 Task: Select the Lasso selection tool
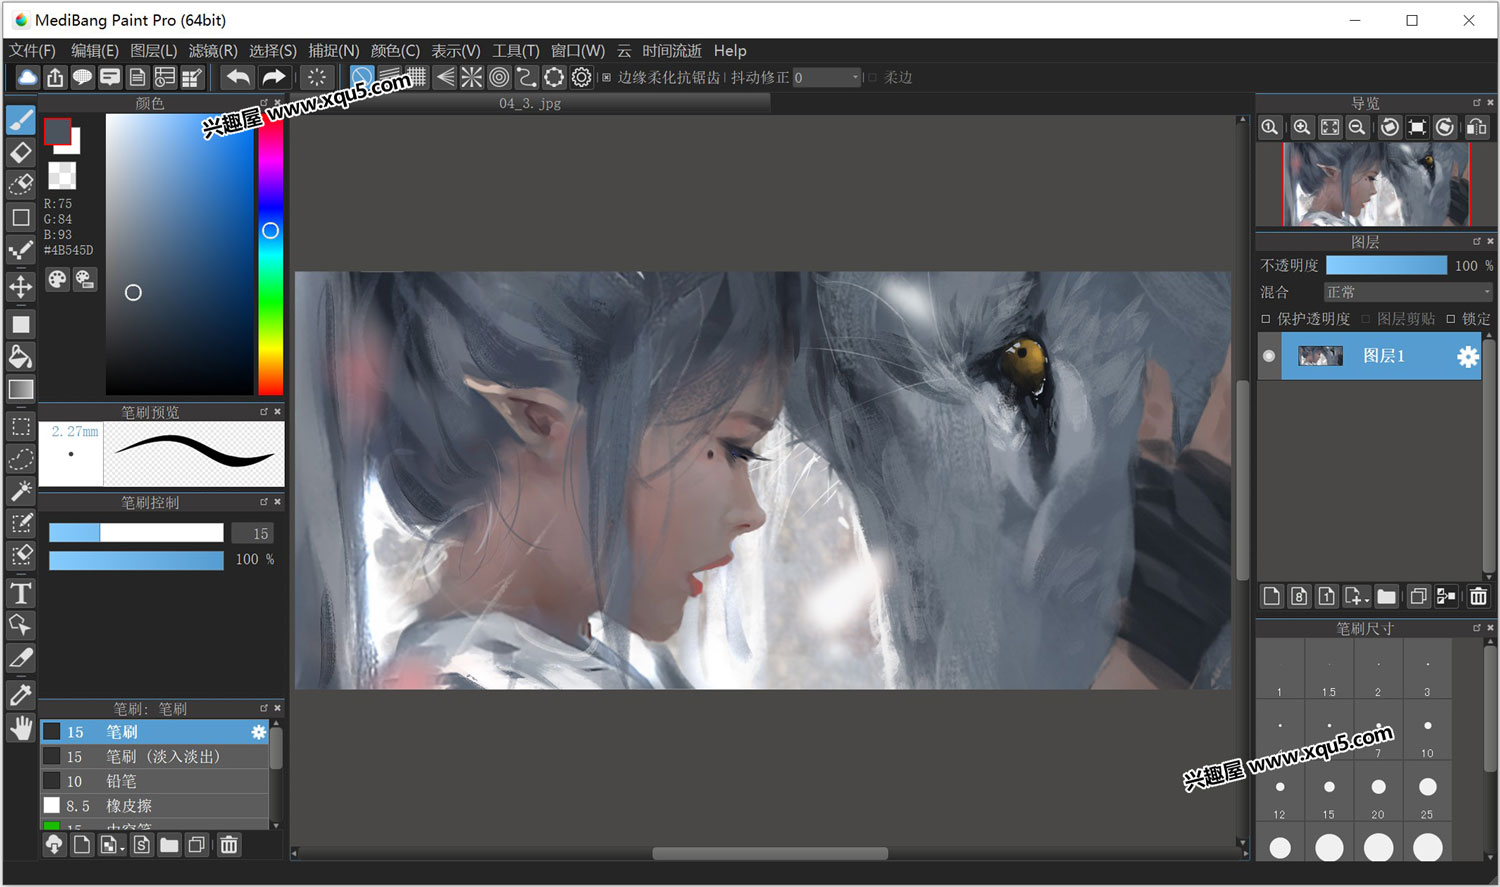coord(21,459)
